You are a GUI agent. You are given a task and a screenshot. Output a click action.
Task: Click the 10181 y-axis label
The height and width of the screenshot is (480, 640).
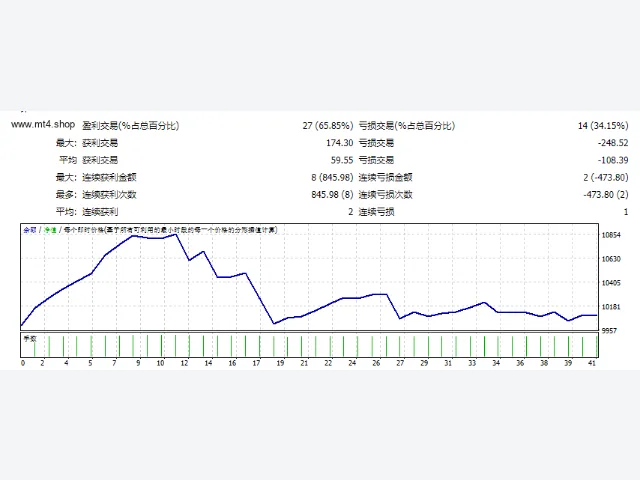click(611, 307)
